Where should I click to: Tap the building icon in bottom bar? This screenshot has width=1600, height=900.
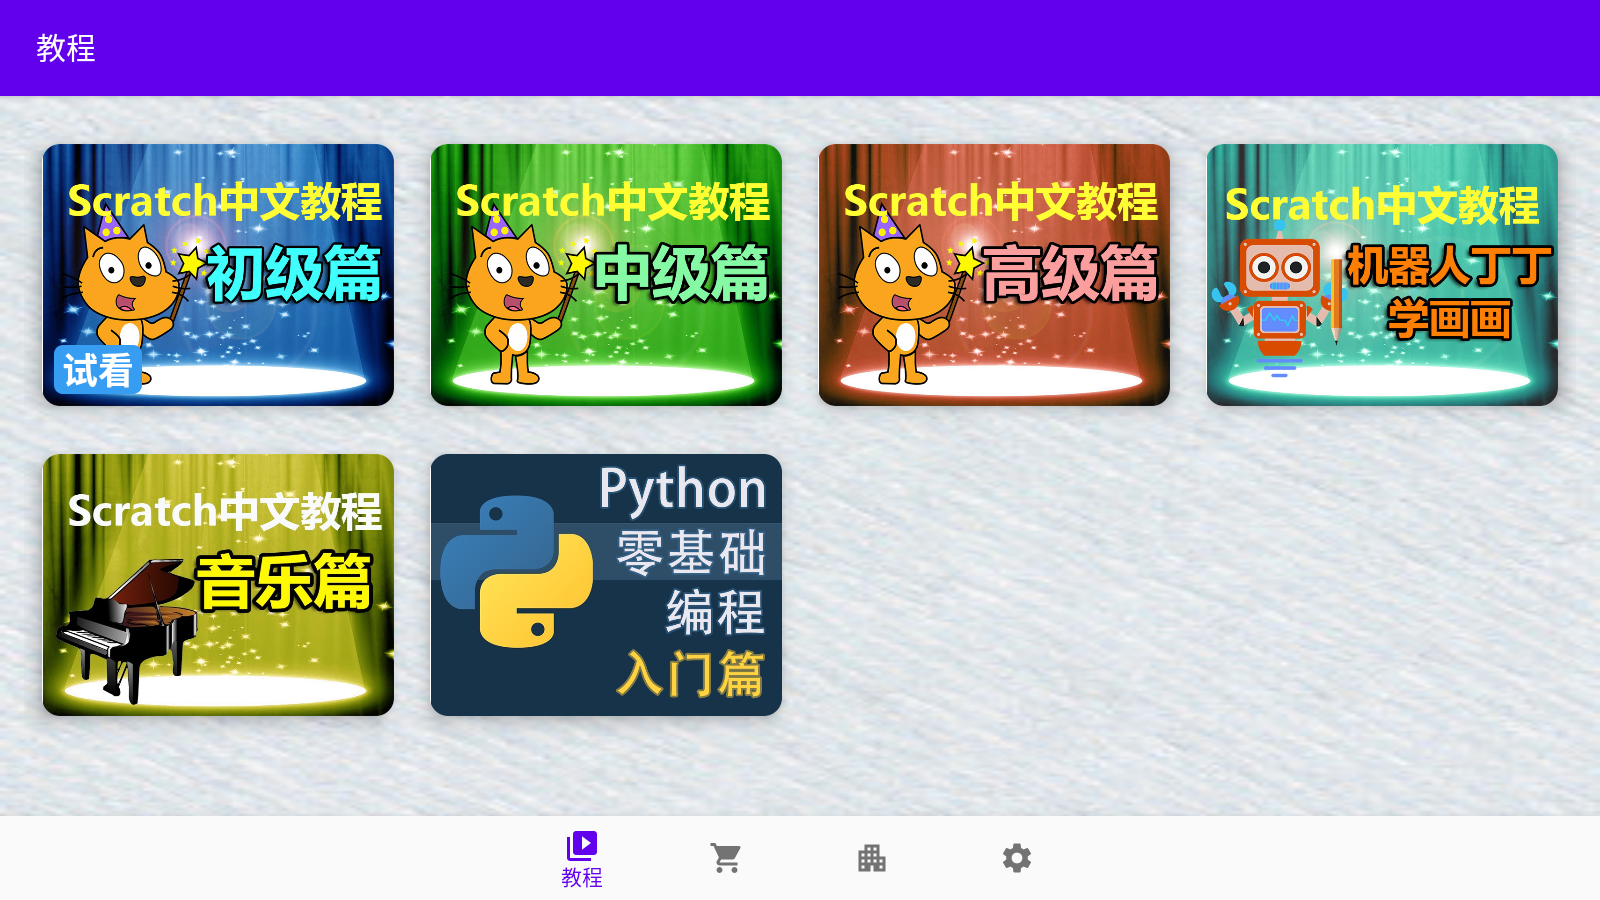(x=872, y=858)
